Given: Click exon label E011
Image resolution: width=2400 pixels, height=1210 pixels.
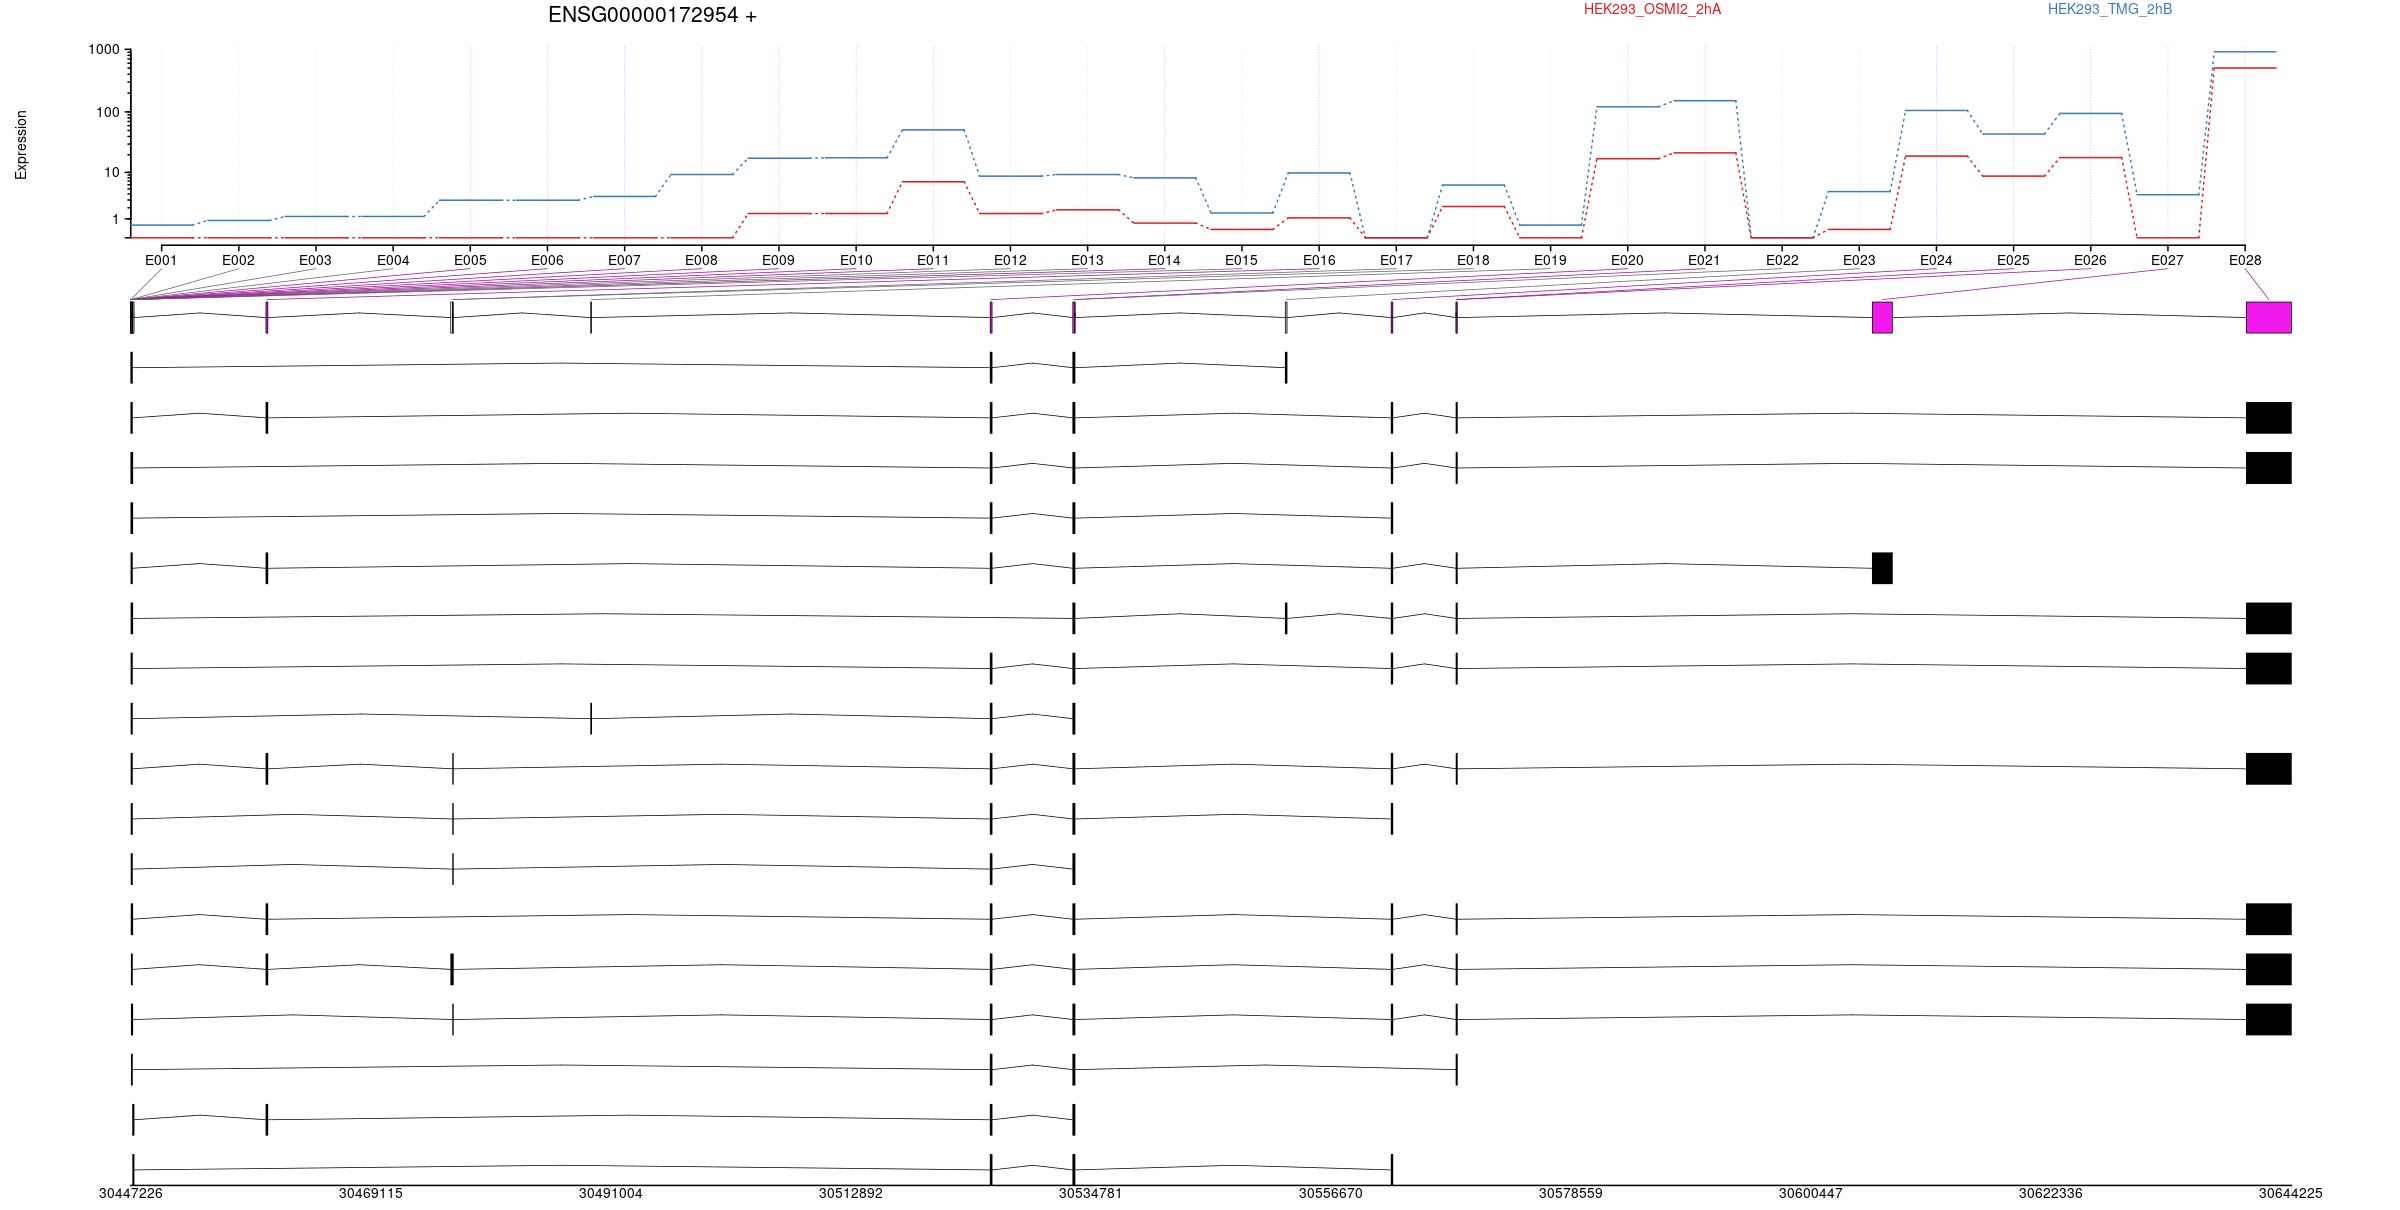Looking at the screenshot, I should tap(933, 260).
